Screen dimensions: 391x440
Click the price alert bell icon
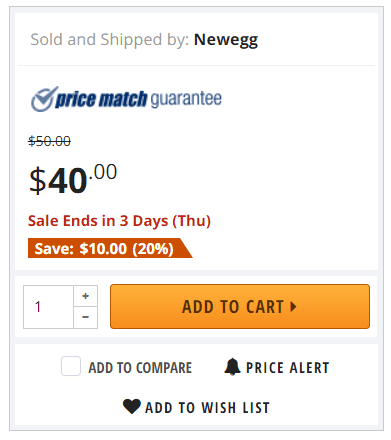coord(232,367)
